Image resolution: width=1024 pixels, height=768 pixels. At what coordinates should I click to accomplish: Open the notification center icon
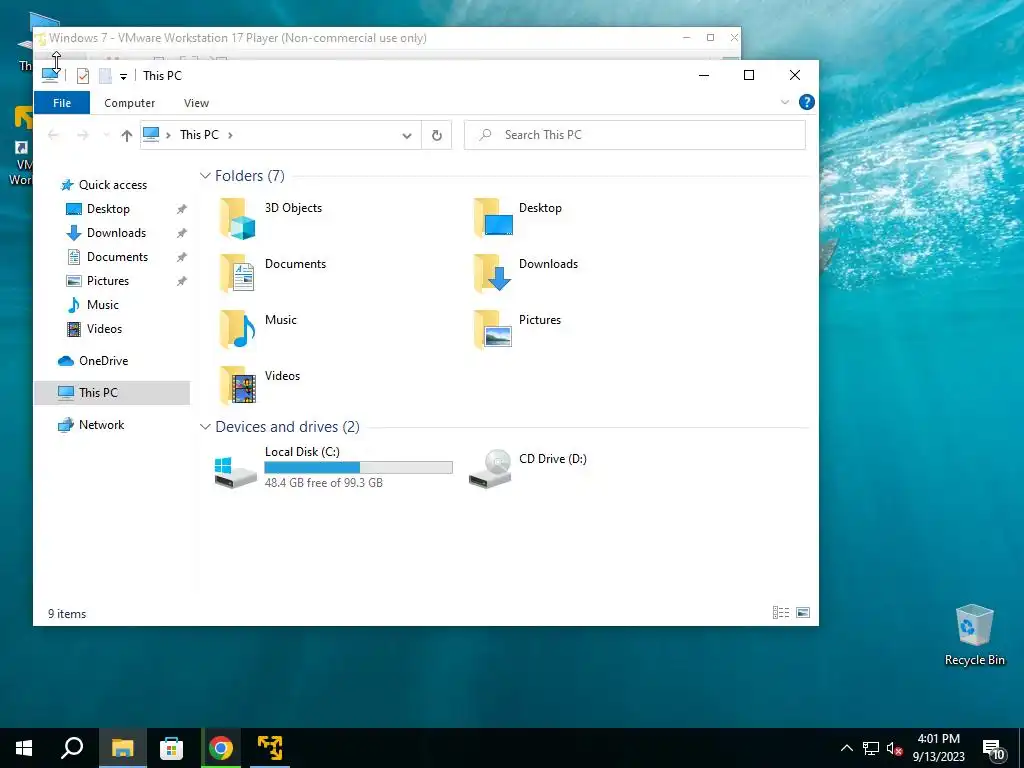[994, 750]
